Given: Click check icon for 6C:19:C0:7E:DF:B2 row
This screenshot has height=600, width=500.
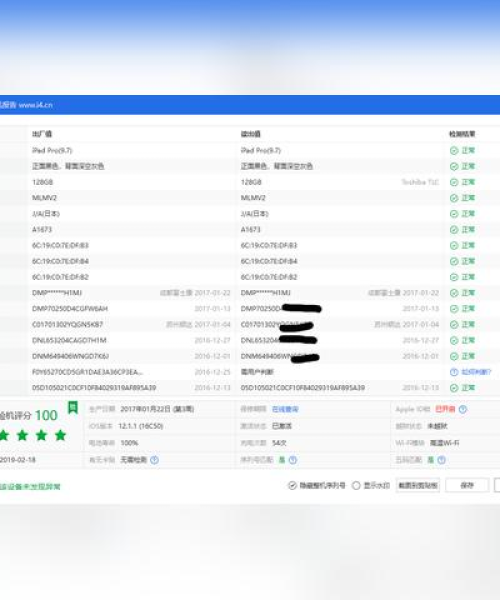Looking at the screenshot, I should 454,277.
